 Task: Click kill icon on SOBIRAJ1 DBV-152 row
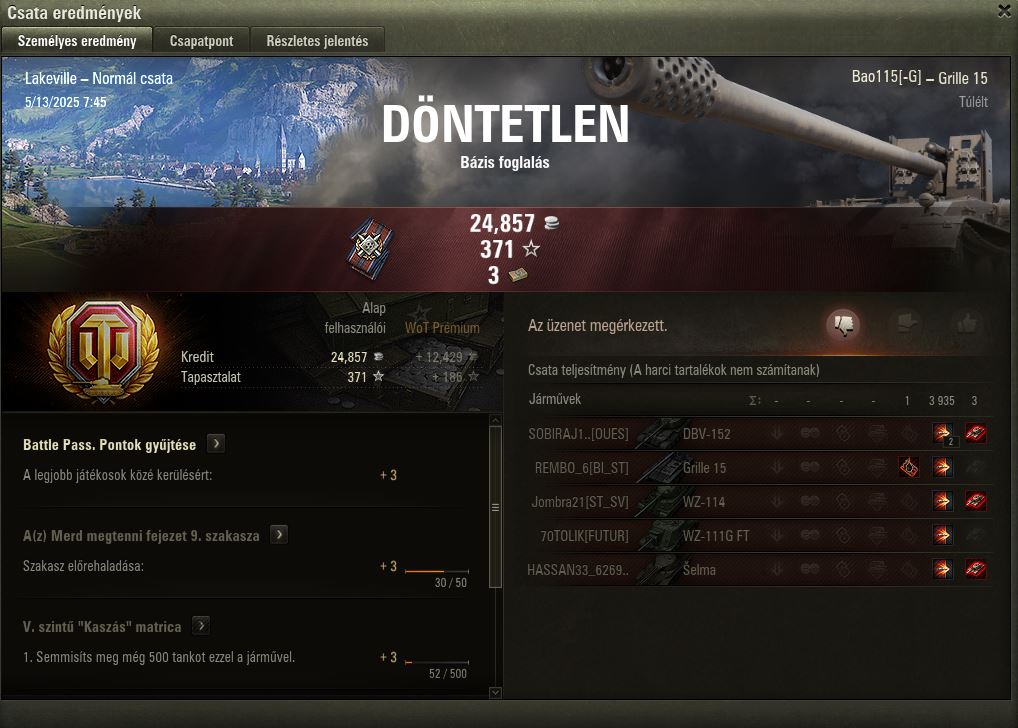pyautogui.click(x=975, y=433)
